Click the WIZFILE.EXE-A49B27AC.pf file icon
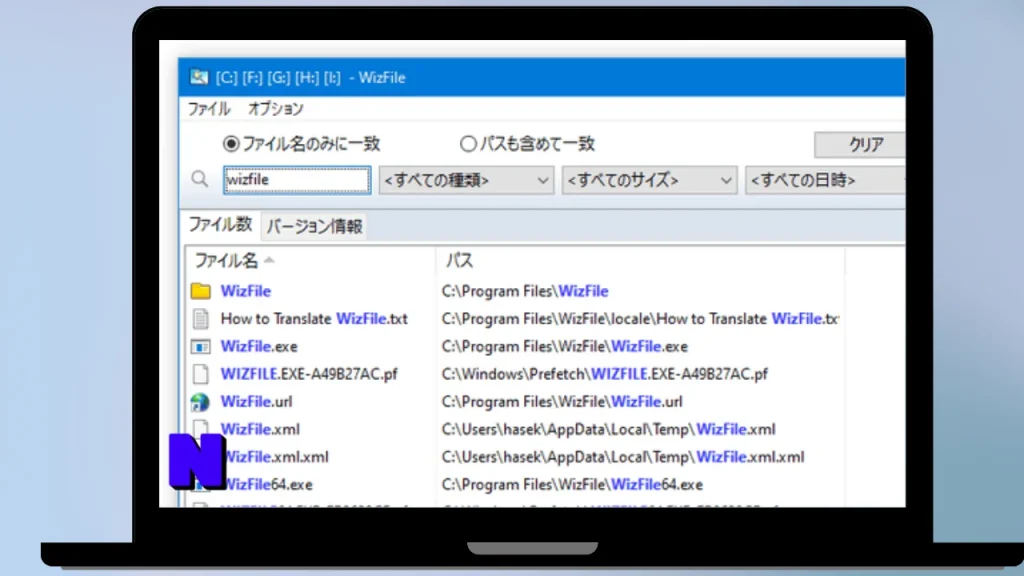This screenshot has width=1024, height=576. 200,374
